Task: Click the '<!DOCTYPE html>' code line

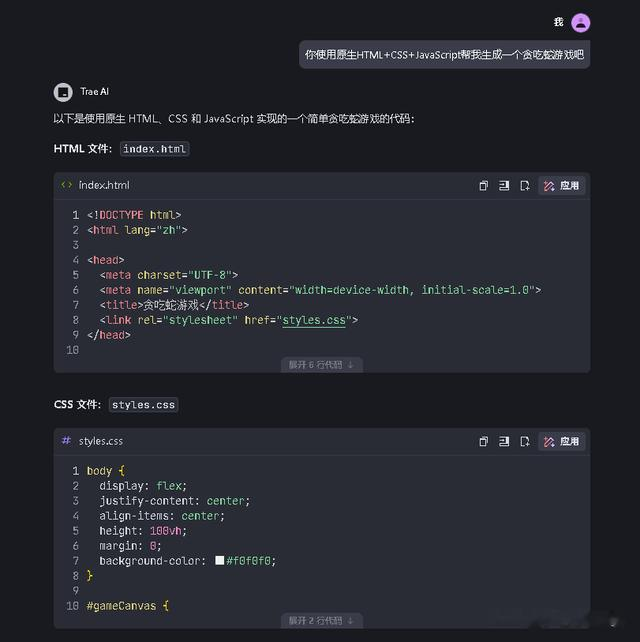Action: (x=134, y=215)
